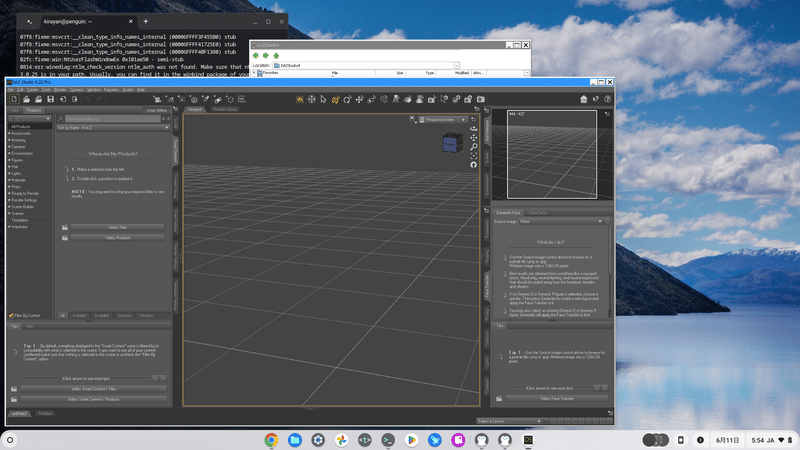Open the File menu
800x450 pixels.
point(10,90)
